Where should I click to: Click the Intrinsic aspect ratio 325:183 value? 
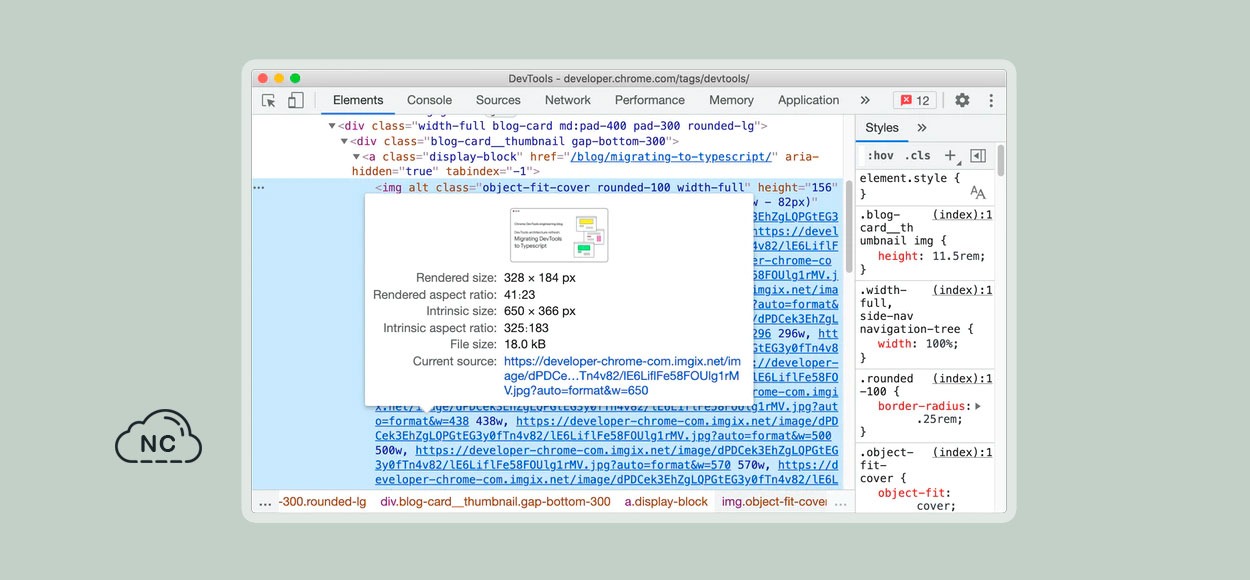pos(527,328)
